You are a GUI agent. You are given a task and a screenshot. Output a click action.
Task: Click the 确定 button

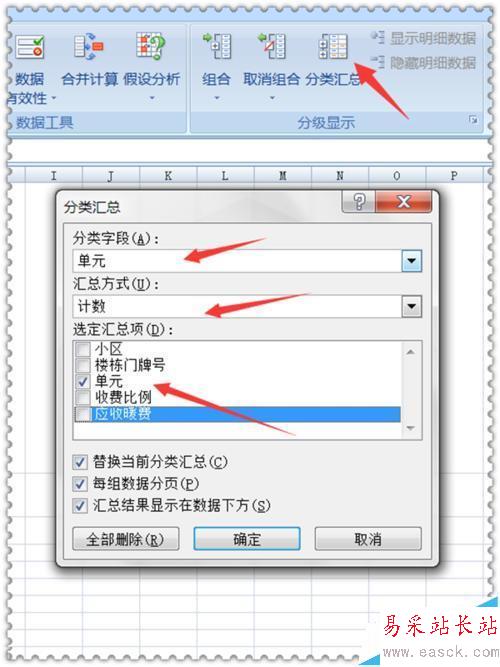tap(247, 539)
